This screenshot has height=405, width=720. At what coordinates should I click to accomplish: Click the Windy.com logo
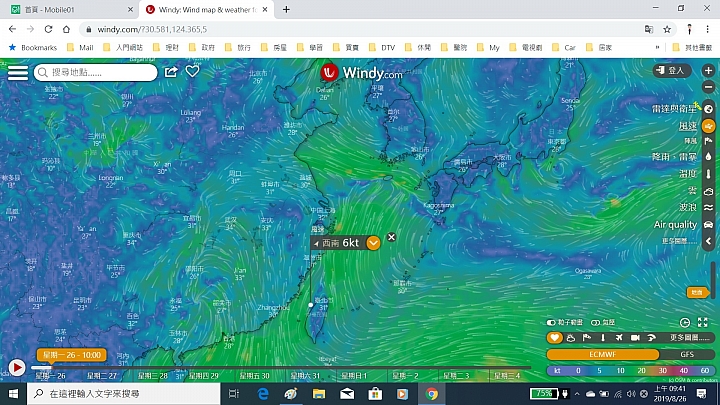(x=361, y=73)
